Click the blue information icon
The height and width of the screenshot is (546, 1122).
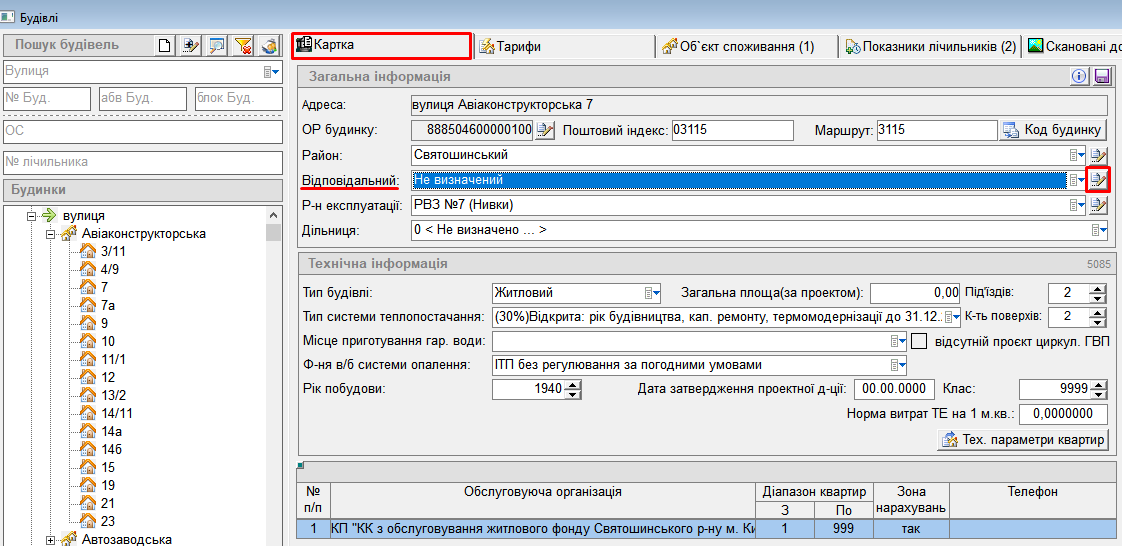1079,77
